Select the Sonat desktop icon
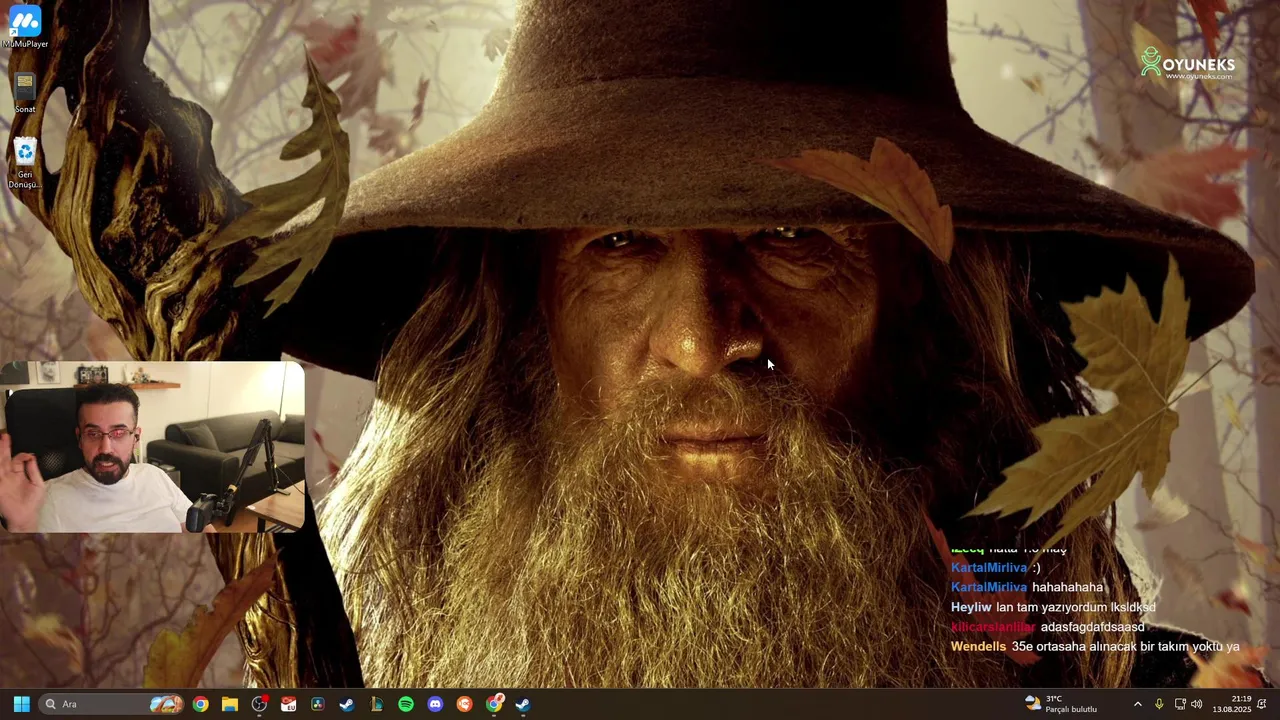Viewport: 1280px width, 720px height. (x=25, y=92)
